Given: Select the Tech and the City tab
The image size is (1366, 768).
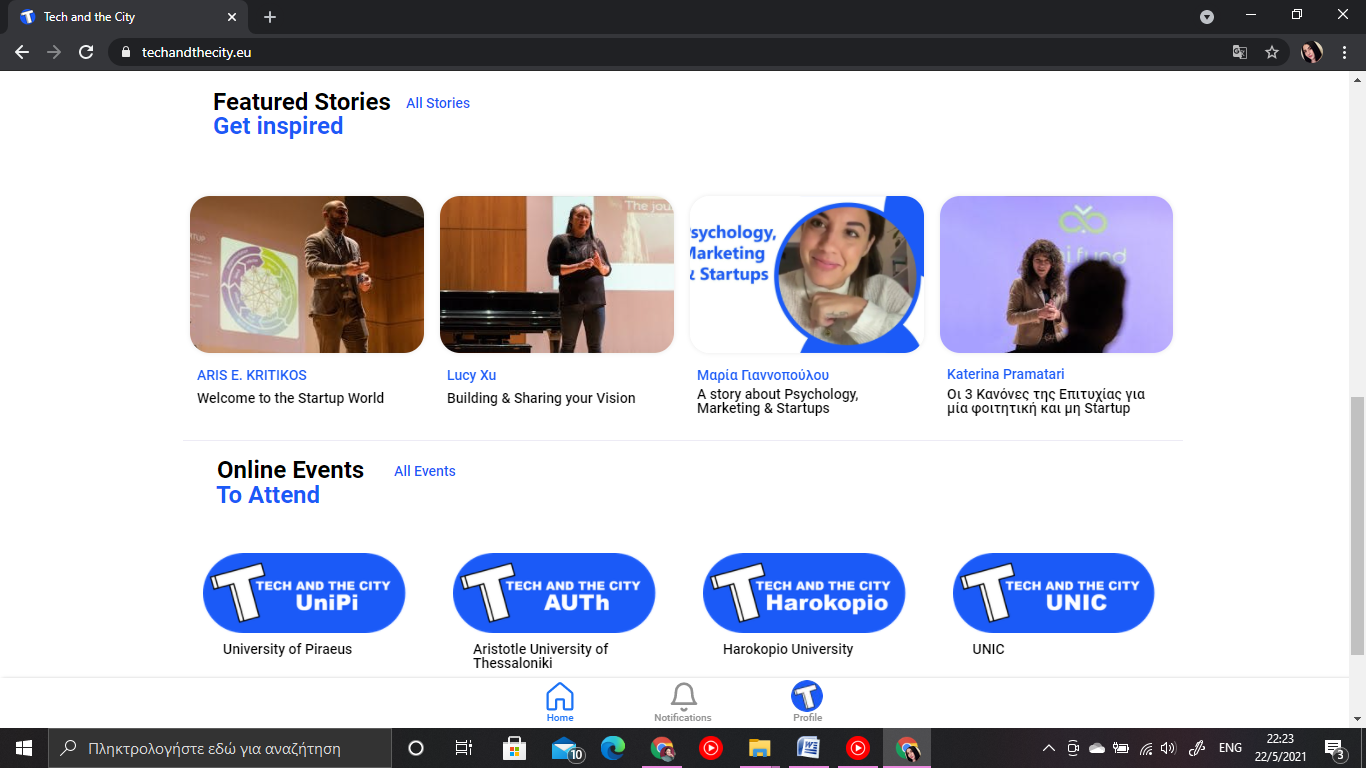Looking at the screenshot, I should (x=120, y=17).
